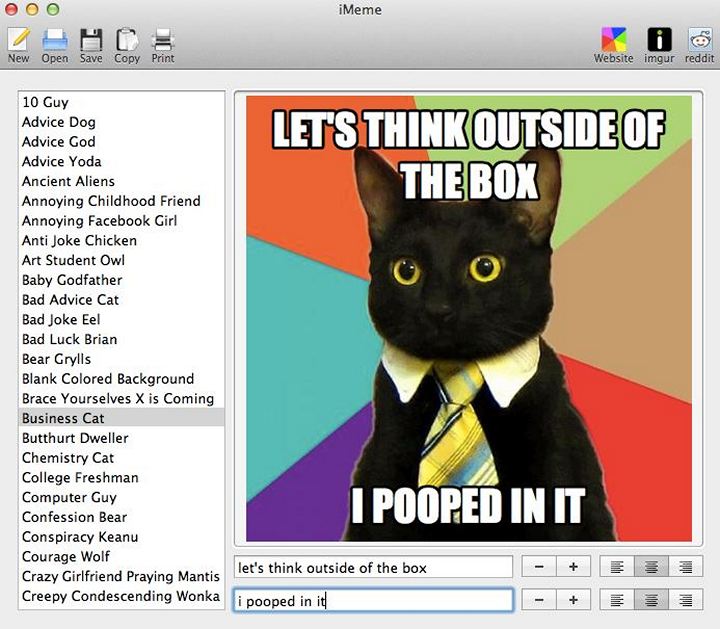Select Advice Dog template
The height and width of the screenshot is (629, 720).
[x=122, y=122]
